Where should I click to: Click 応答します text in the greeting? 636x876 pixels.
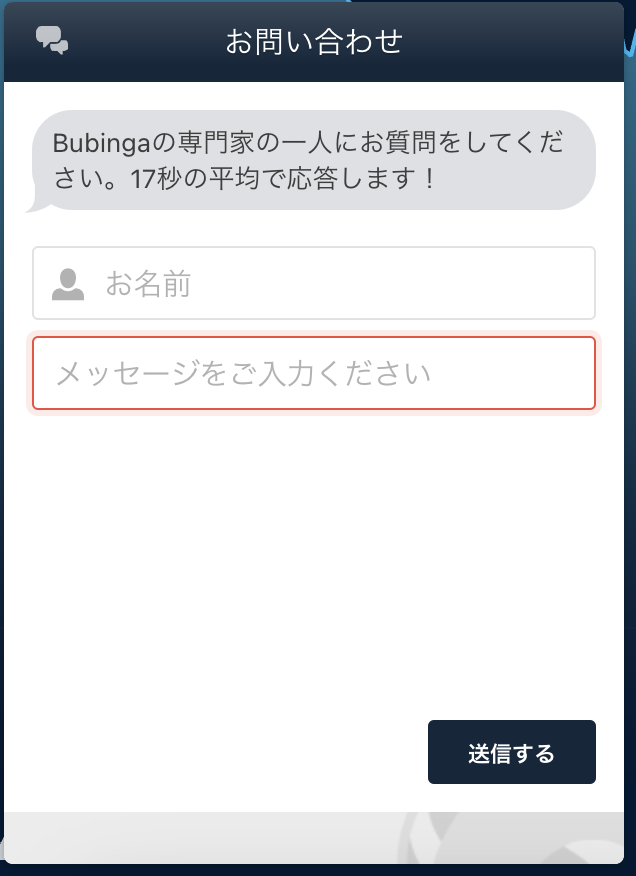click(x=349, y=180)
